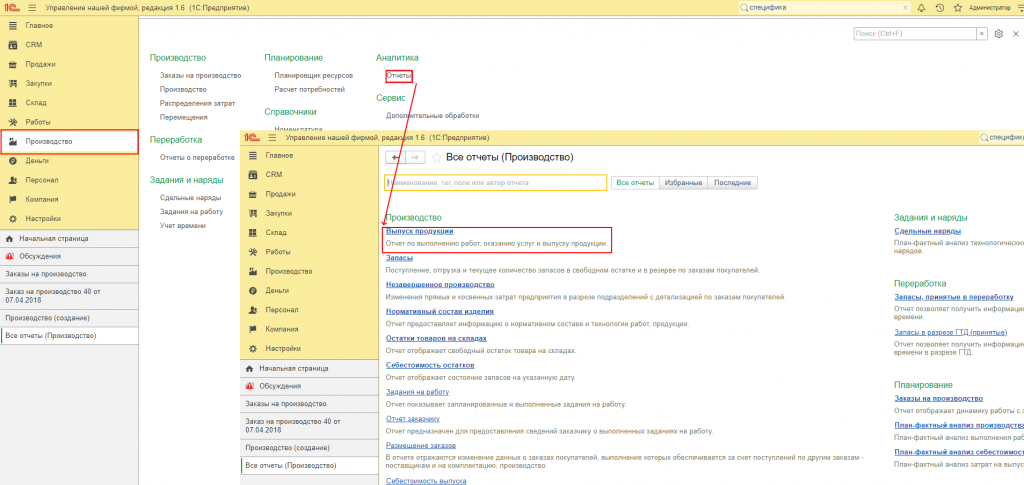Open the history clock icon in the top bar
Screen dimensions: 1024x485
(940, 8)
